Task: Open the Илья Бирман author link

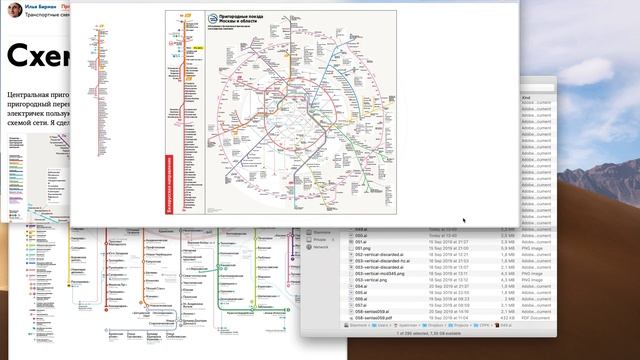Action: tap(41, 7)
